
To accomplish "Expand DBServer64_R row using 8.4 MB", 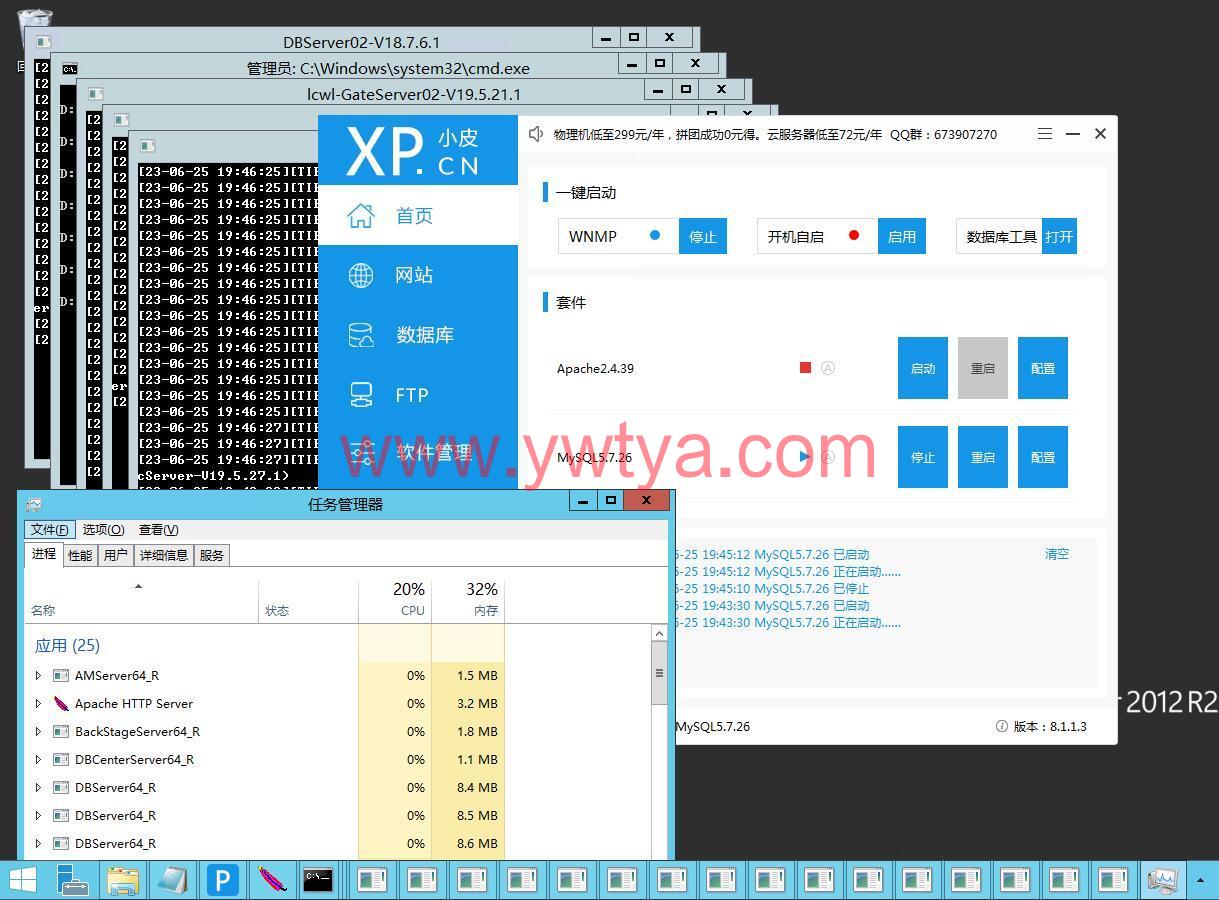I will coord(38,787).
